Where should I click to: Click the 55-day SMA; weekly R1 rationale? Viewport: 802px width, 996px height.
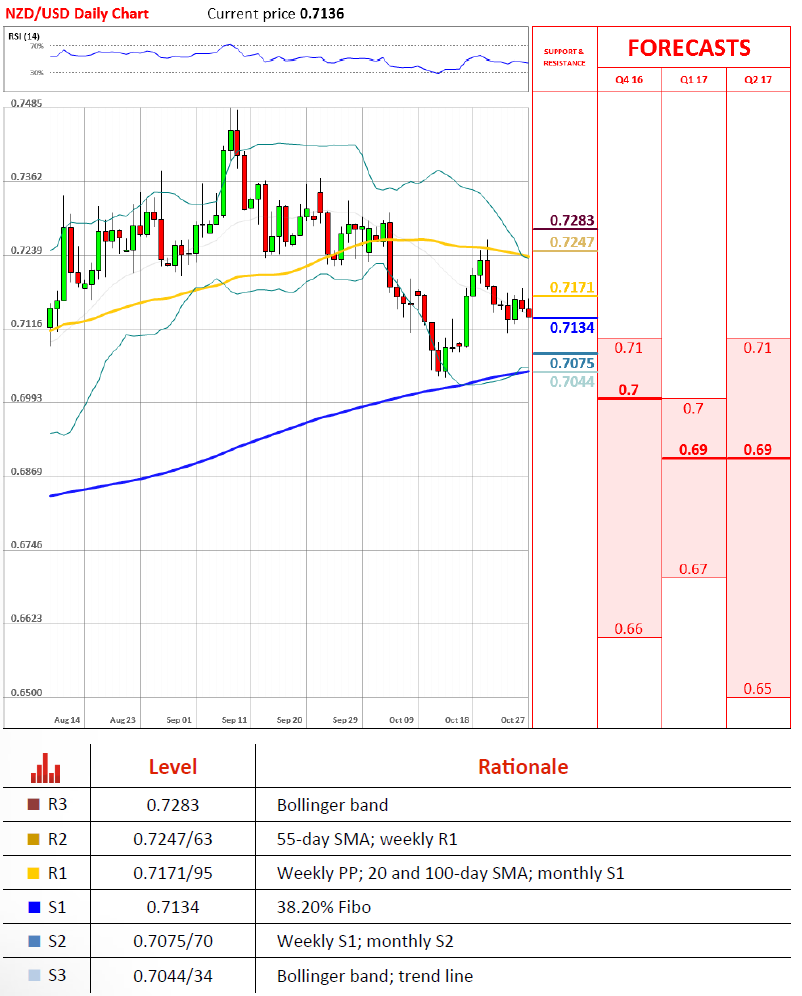pos(367,839)
